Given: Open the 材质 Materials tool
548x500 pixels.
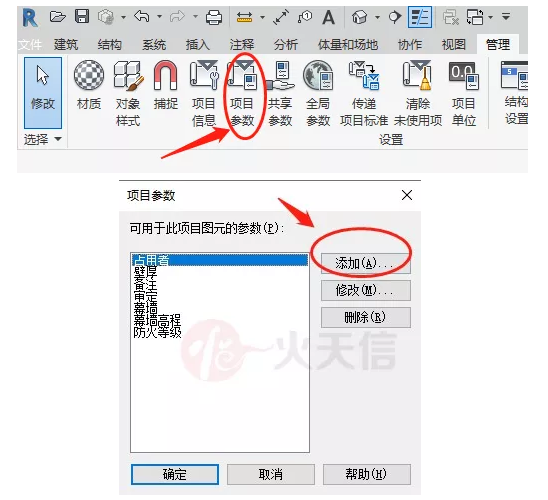Looking at the screenshot, I should [89, 85].
